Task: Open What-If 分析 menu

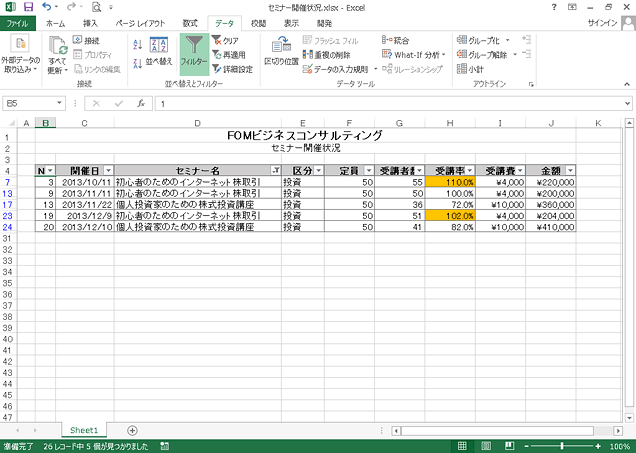Action: point(414,54)
